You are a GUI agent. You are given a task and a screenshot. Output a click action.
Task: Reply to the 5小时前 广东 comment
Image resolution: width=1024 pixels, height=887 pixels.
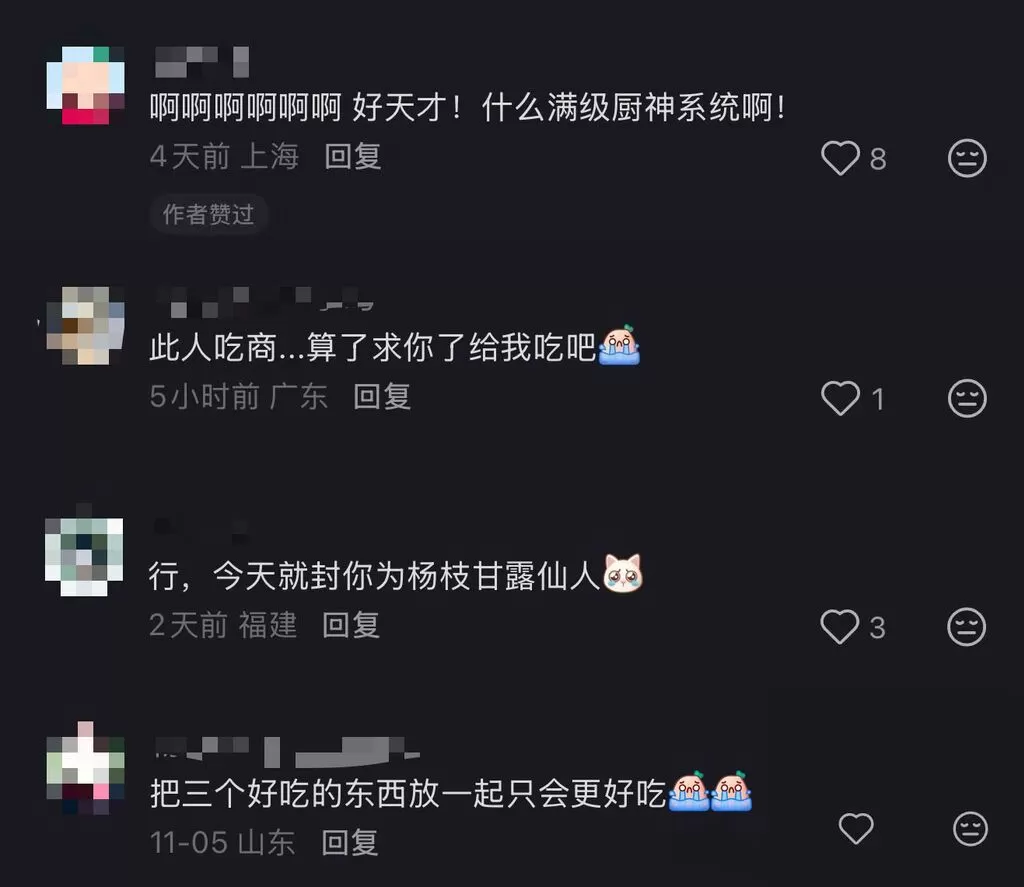(x=382, y=396)
